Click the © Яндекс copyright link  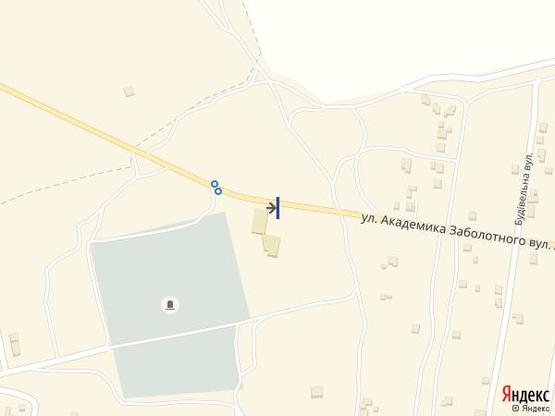(532, 408)
